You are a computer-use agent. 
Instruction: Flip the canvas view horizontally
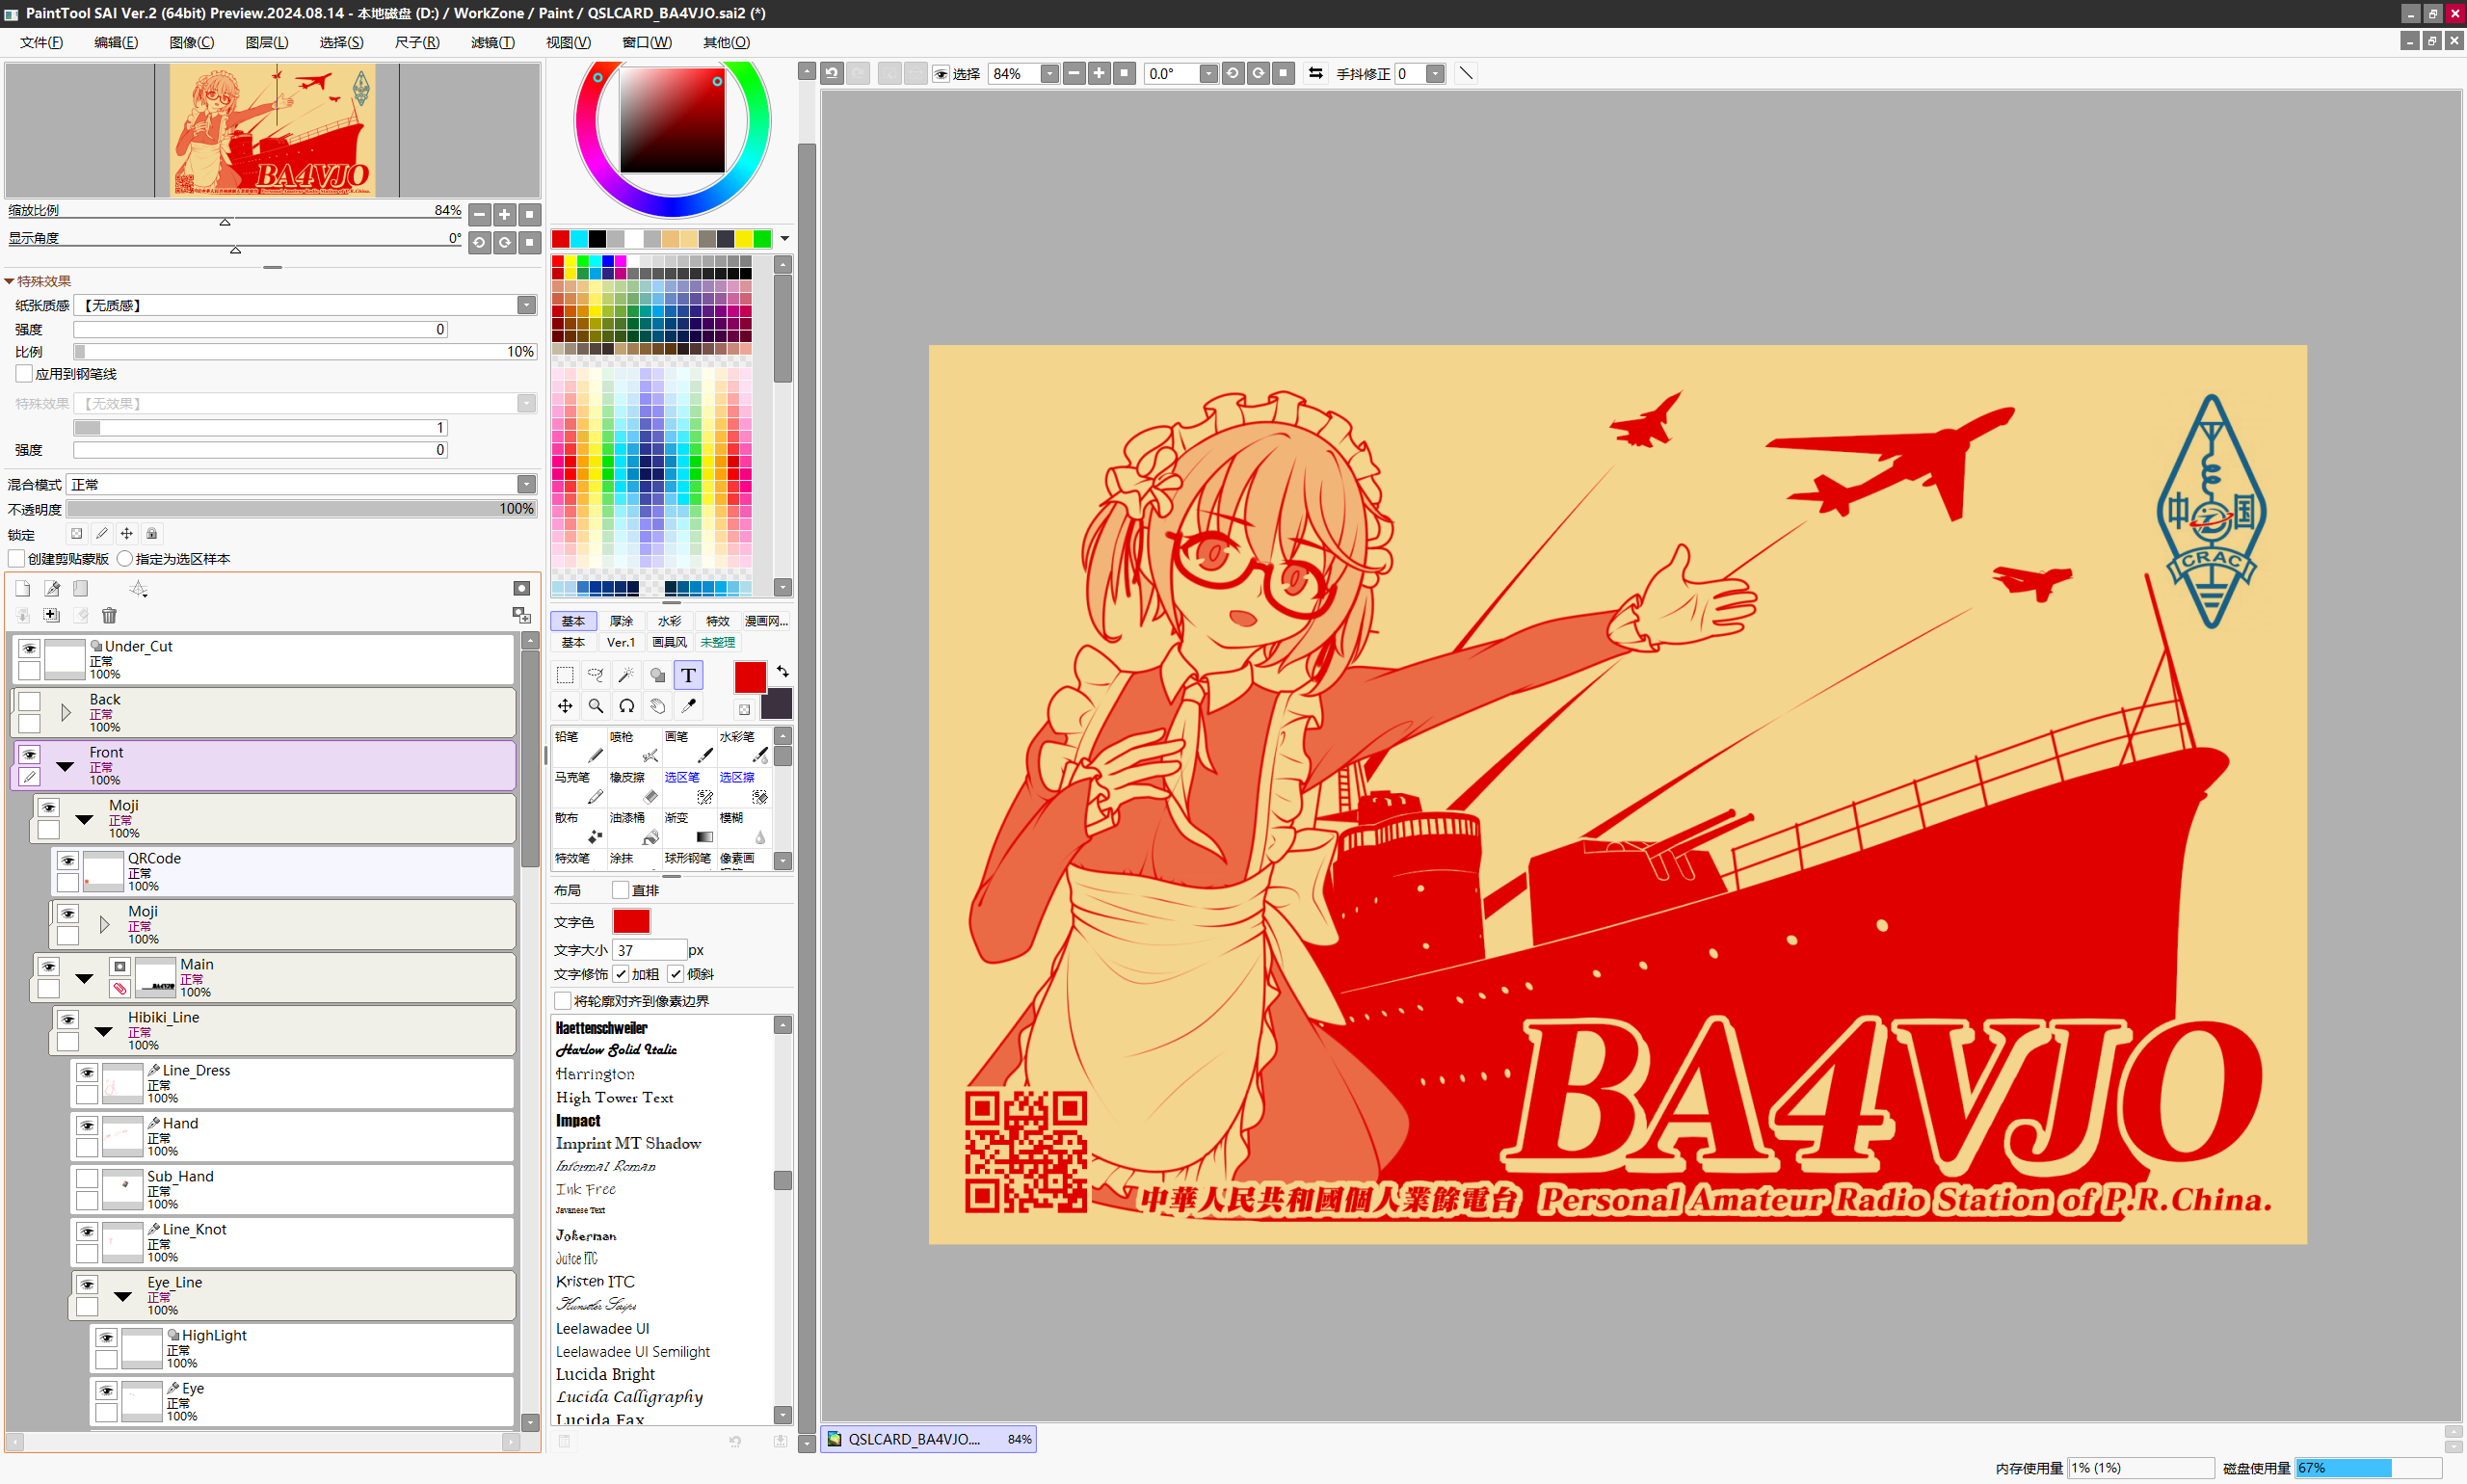[1316, 73]
